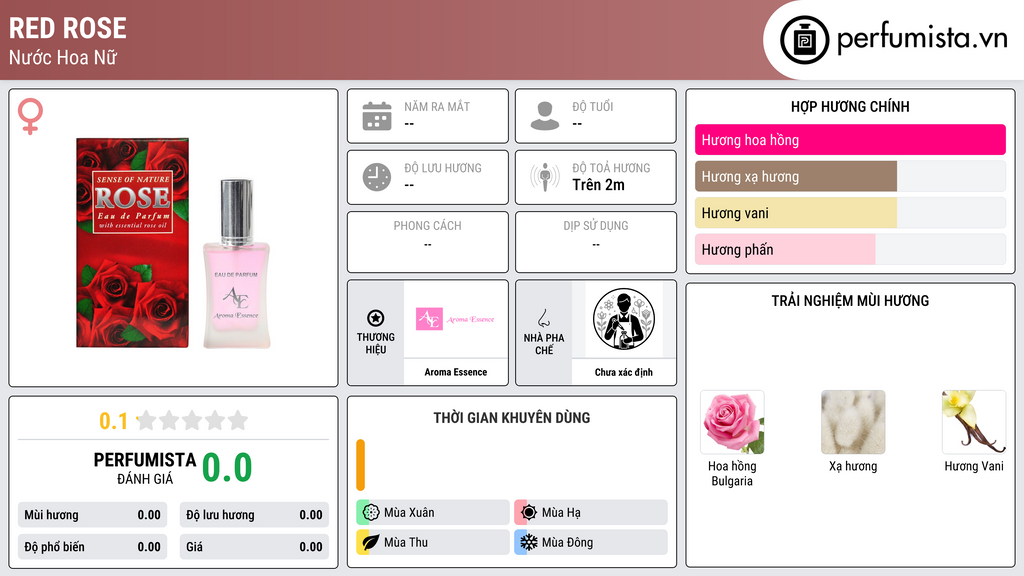Click the Aroma Essence brand name link
1024x576 pixels.
[456, 372]
